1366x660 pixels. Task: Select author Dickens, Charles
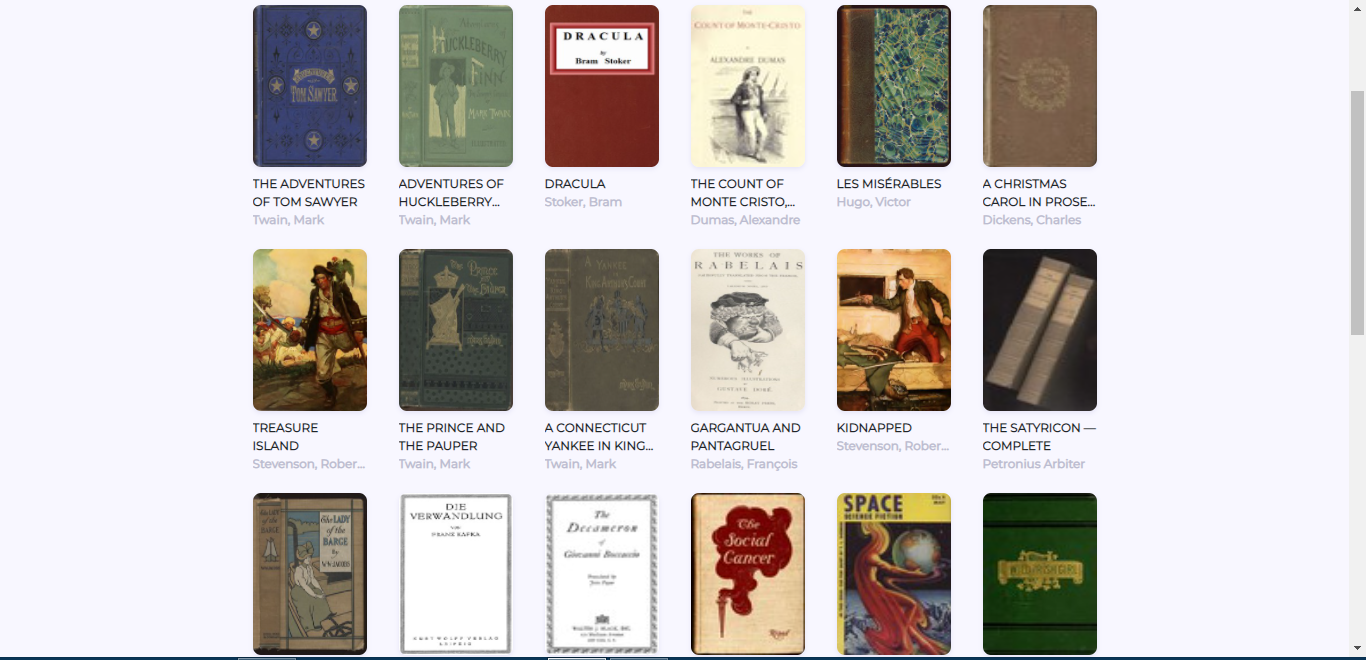1032,220
